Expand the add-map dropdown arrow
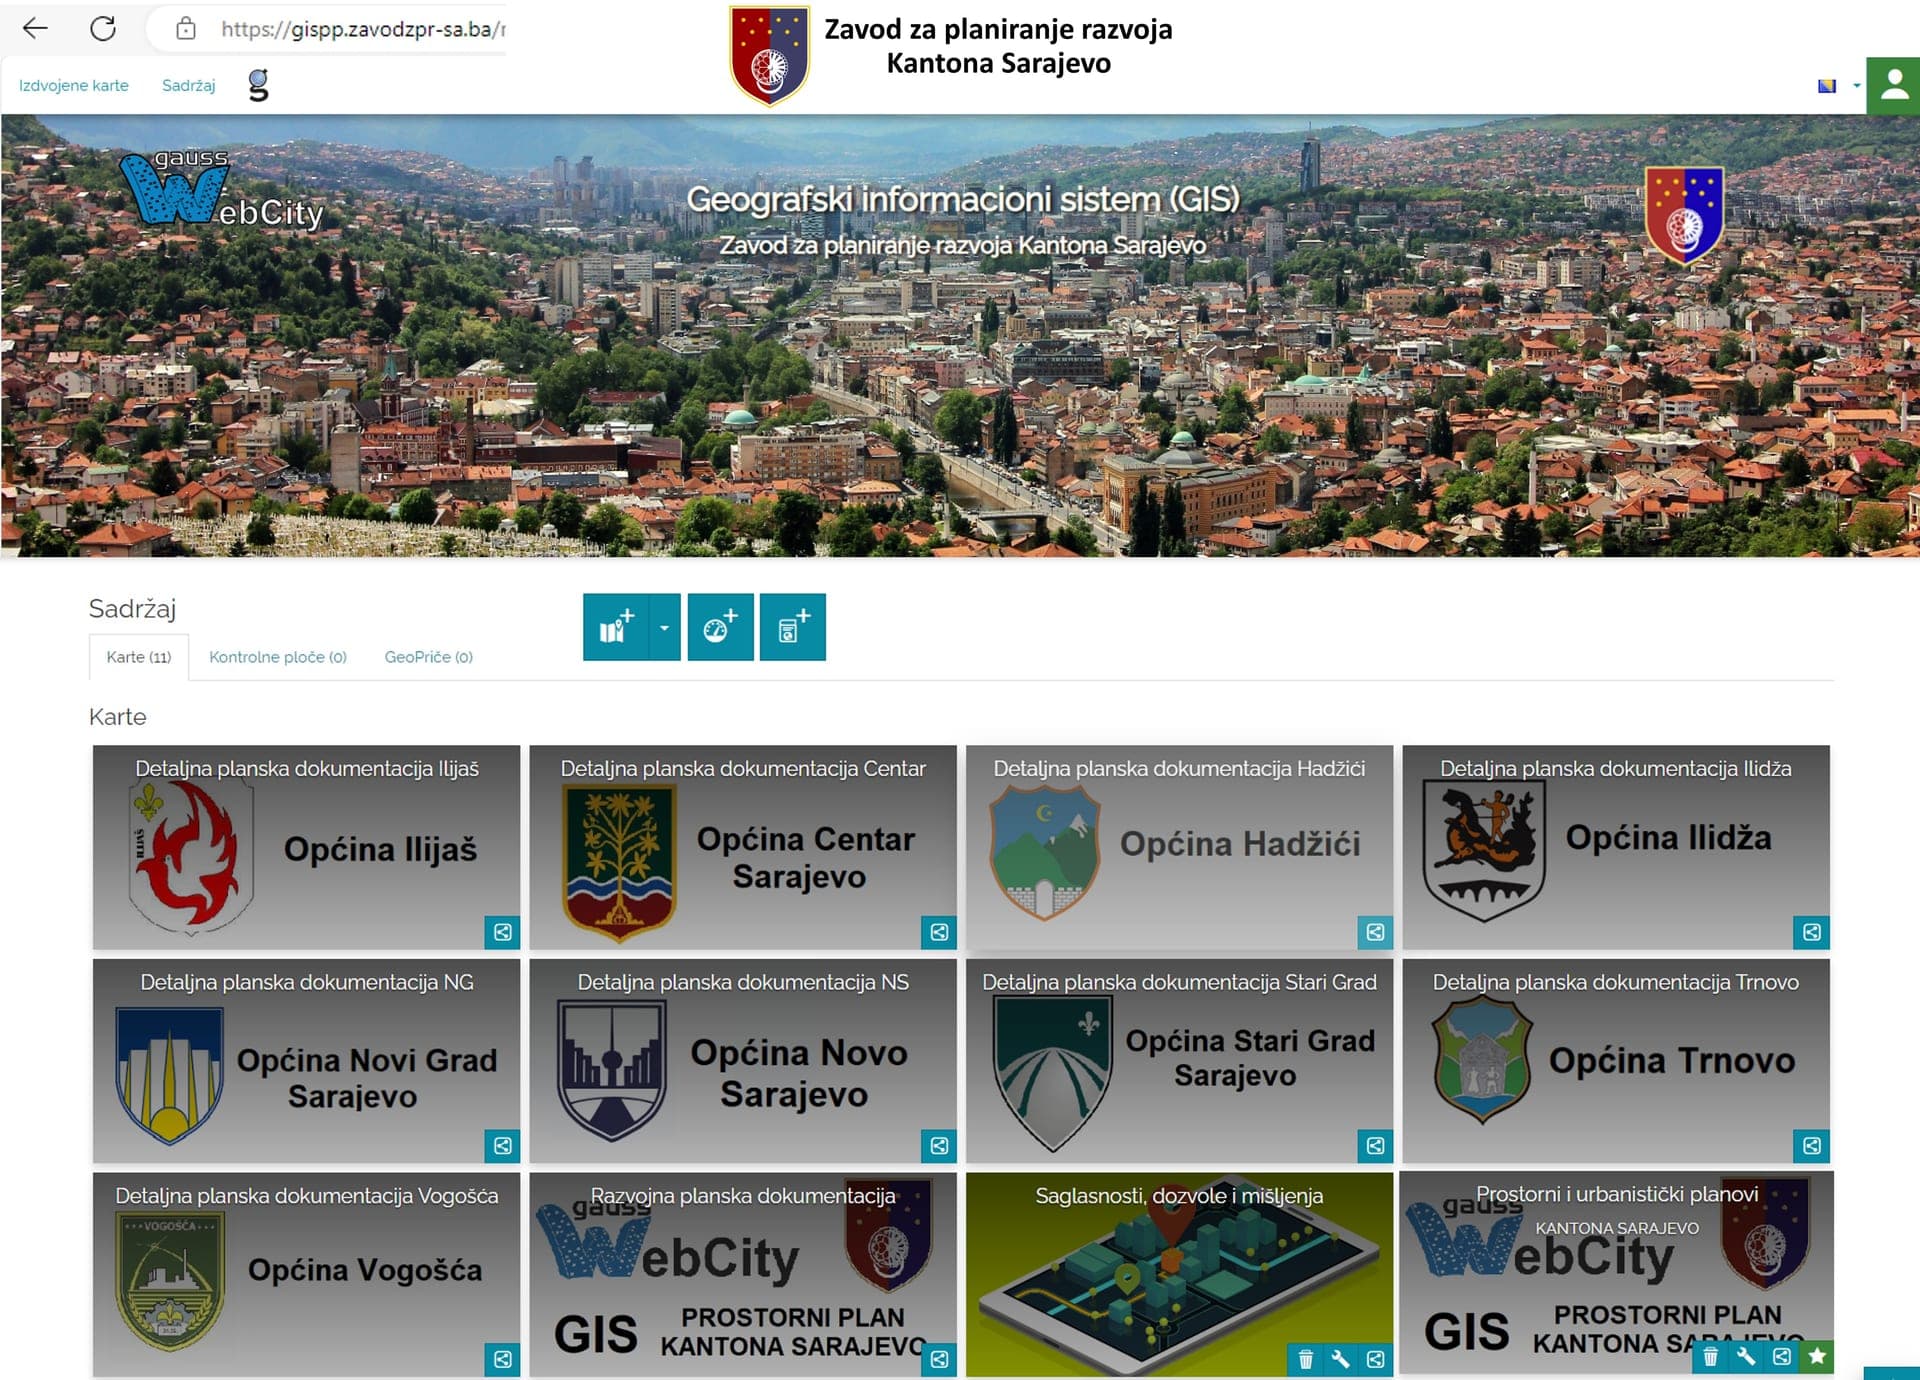The image size is (1920, 1380). click(x=664, y=627)
